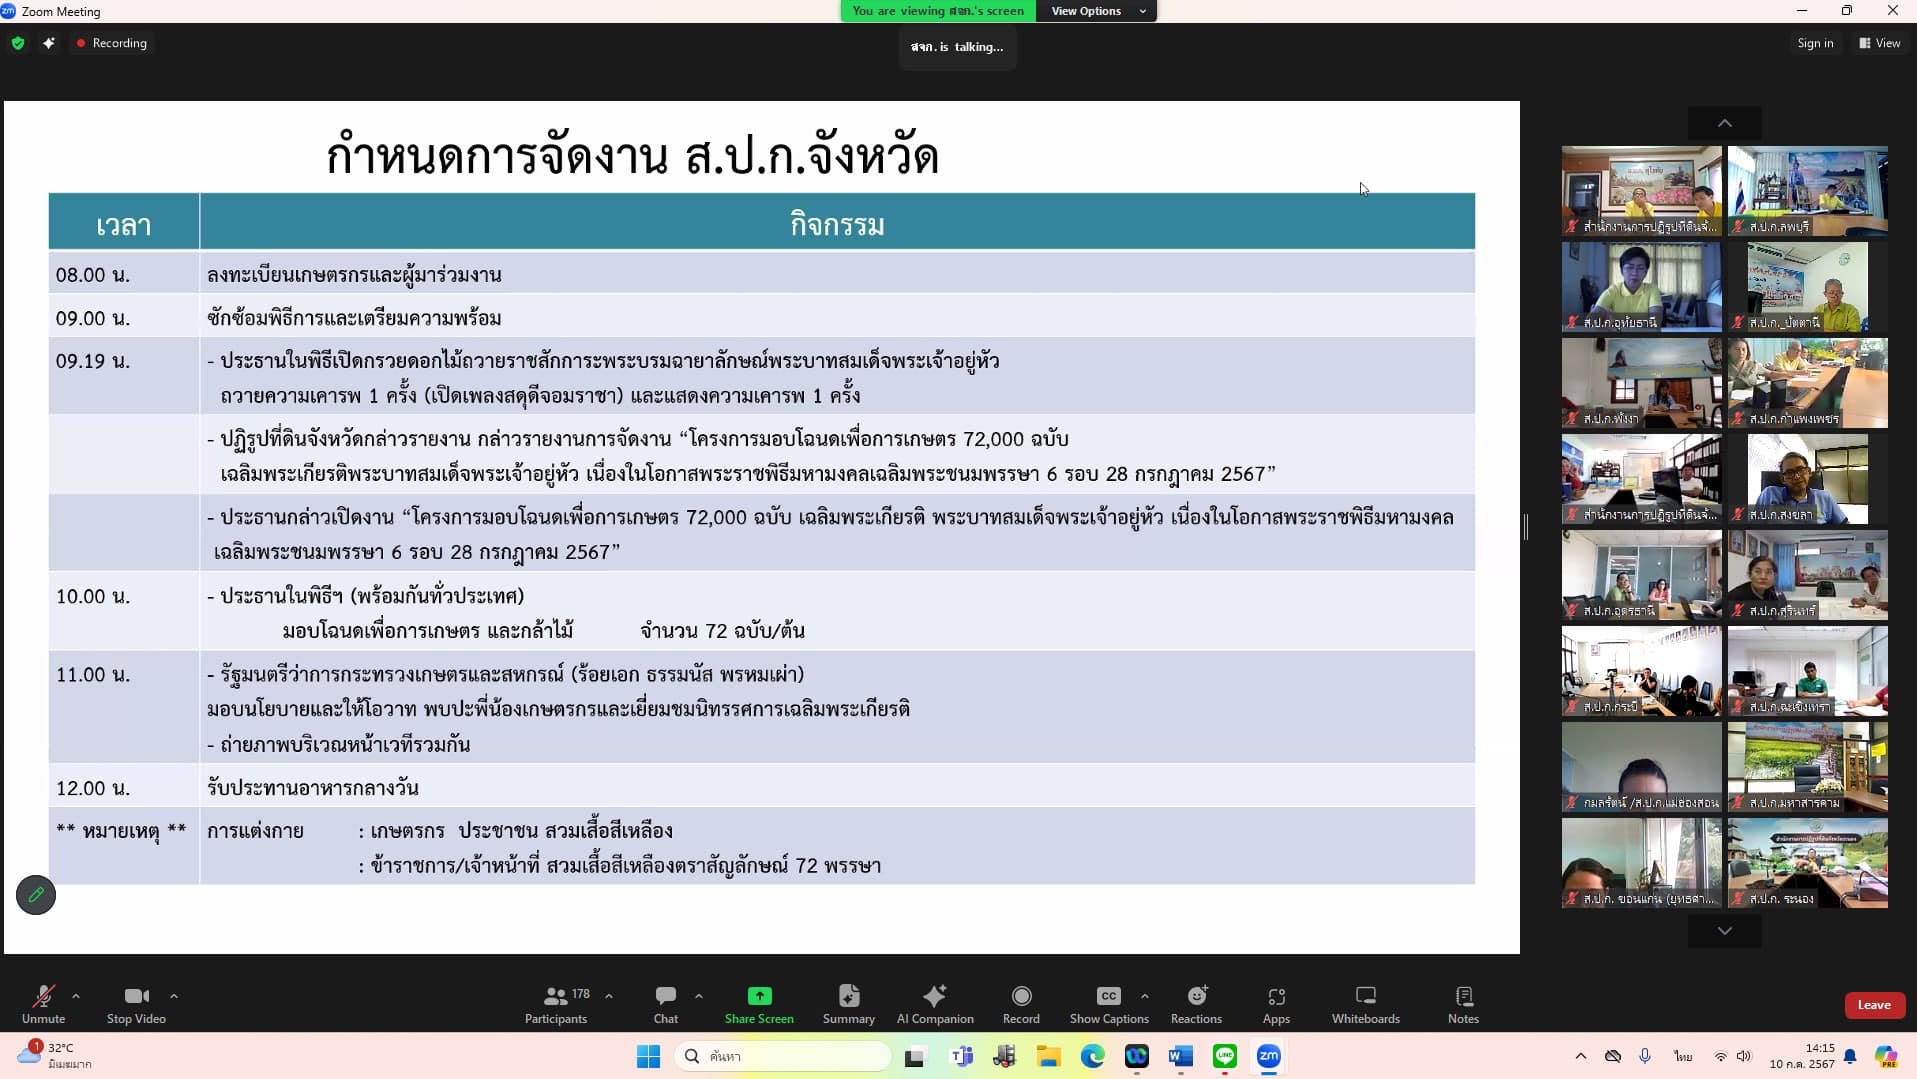This screenshot has height=1079, width=1917.
Task: Open Microsoft Edge from taskbar
Action: point(1092,1056)
